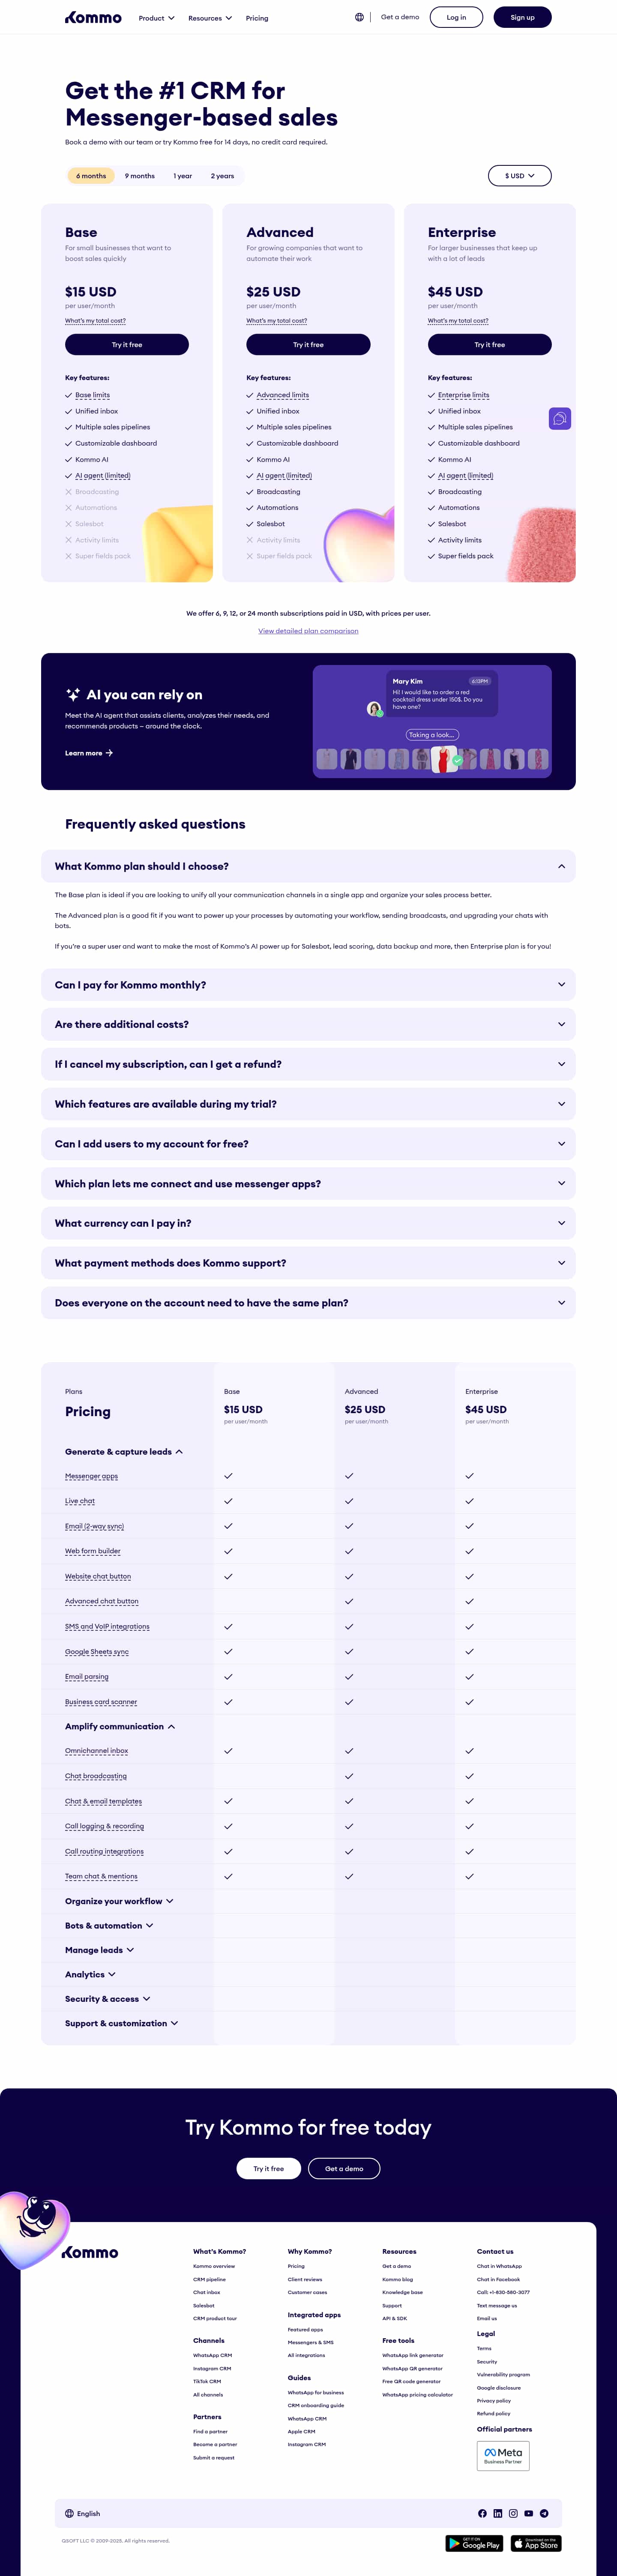The width and height of the screenshot is (617, 2576).
Task: Select the 2 years billing period
Action: click(222, 176)
